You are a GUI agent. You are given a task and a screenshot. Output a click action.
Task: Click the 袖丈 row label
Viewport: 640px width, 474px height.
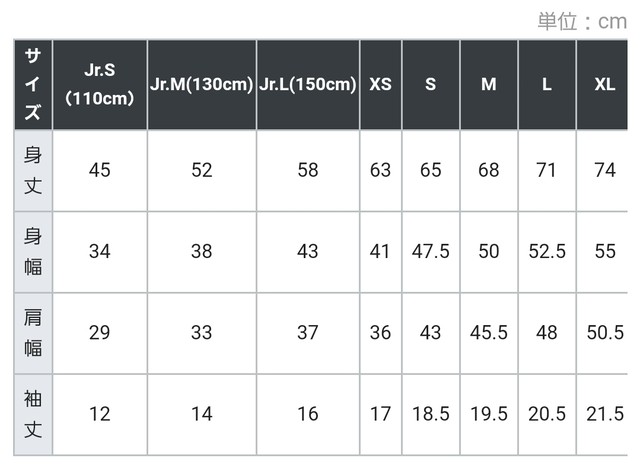[33, 414]
